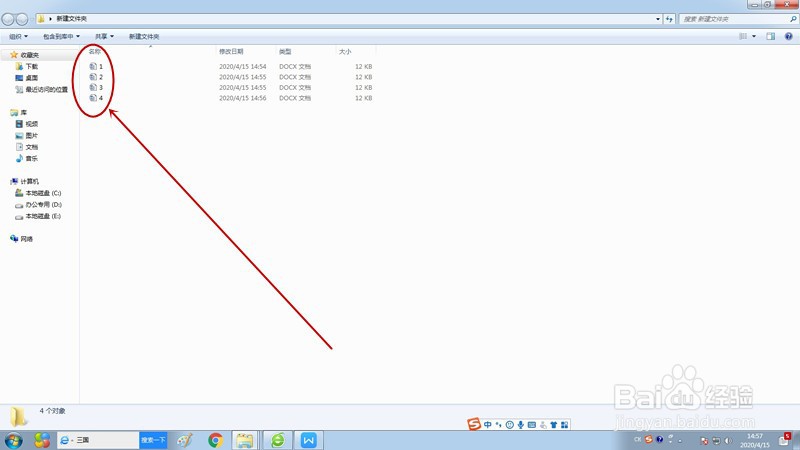
Task: Sort by the 修改日期 column header
Action: coord(231,52)
